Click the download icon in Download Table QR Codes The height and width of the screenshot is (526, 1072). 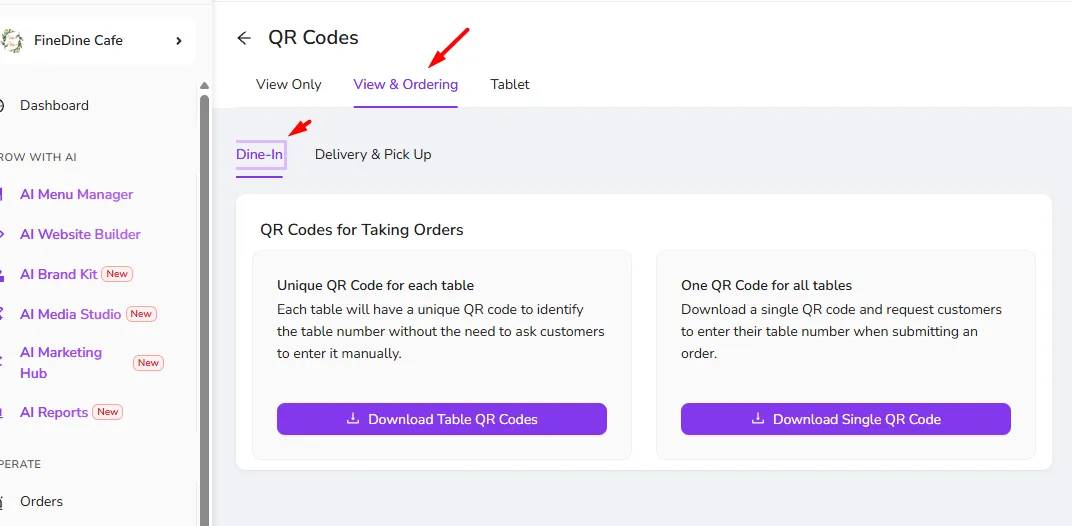[x=353, y=419]
